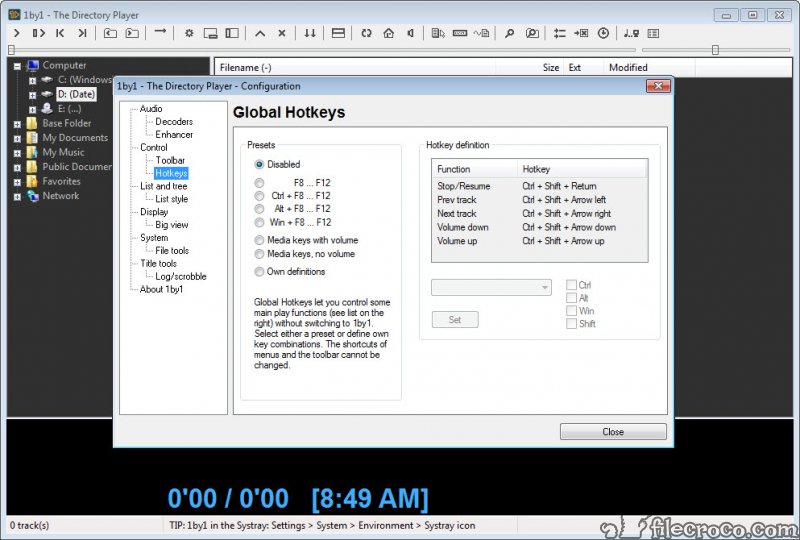Sort by Modified column header
The height and width of the screenshot is (540, 800).
pyautogui.click(x=649, y=67)
